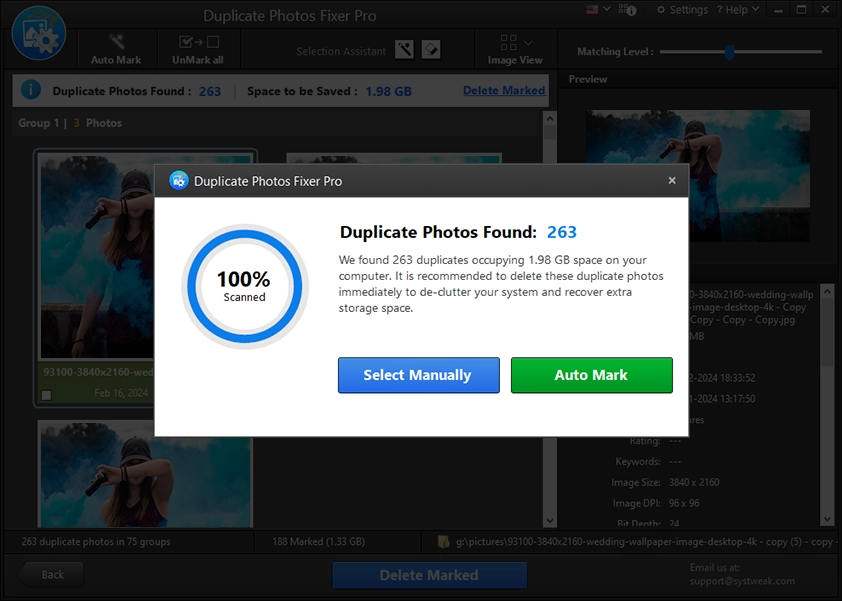Go Back using the bottom-left button
842x601 pixels.
tap(52, 575)
